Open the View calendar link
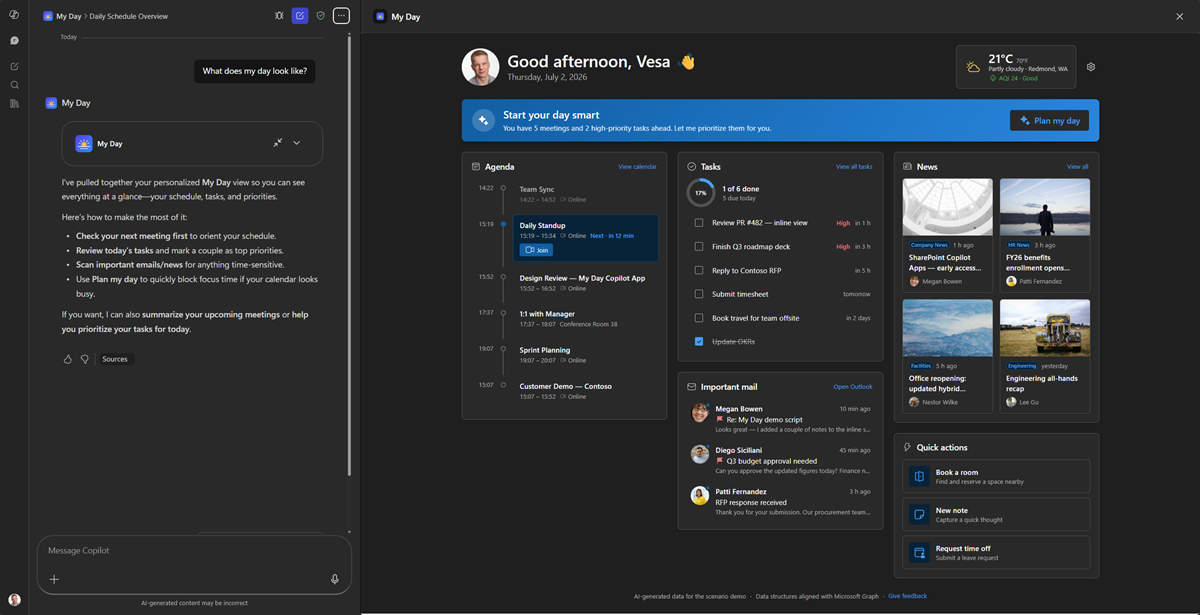 coord(637,167)
